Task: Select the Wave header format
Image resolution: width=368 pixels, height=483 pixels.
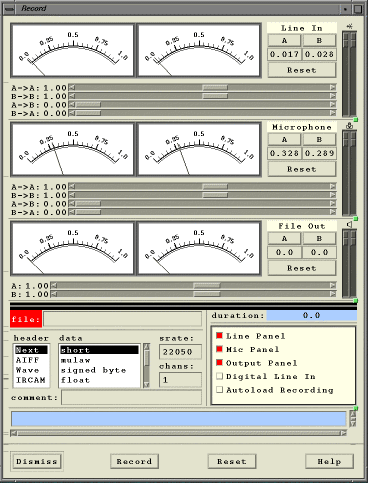Action: [31, 370]
